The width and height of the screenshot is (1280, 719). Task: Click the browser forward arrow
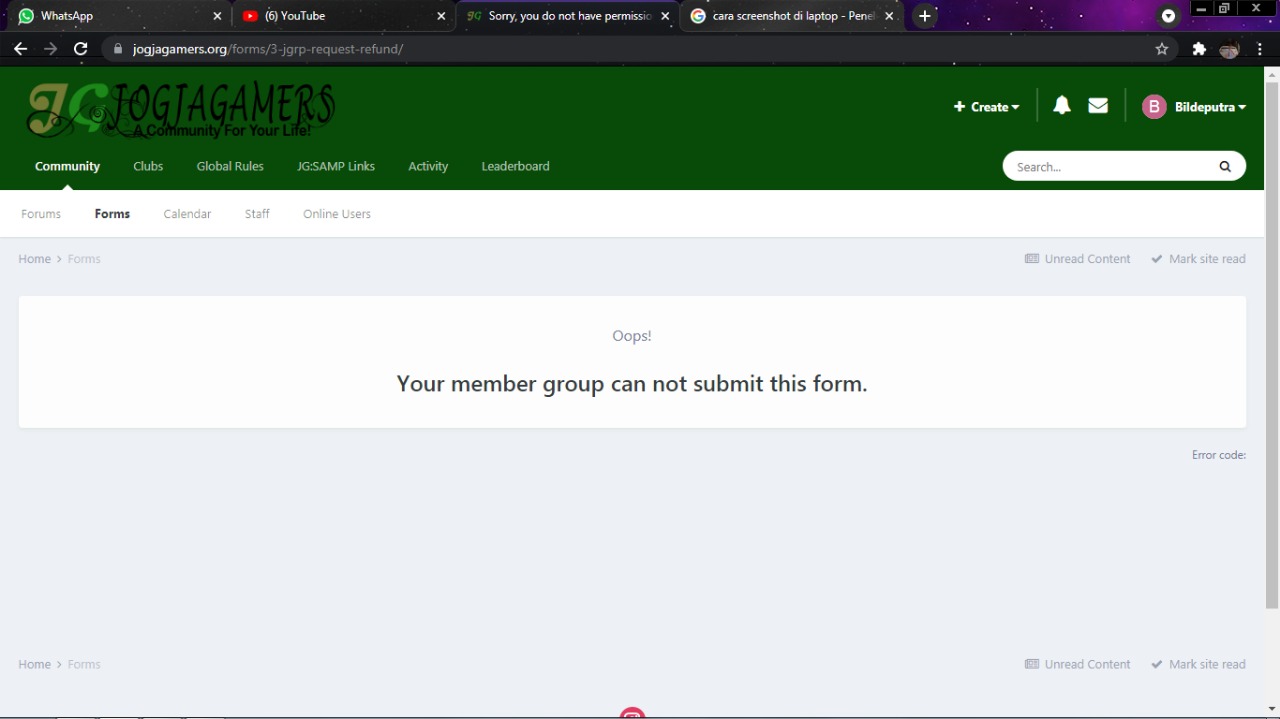tap(50, 48)
